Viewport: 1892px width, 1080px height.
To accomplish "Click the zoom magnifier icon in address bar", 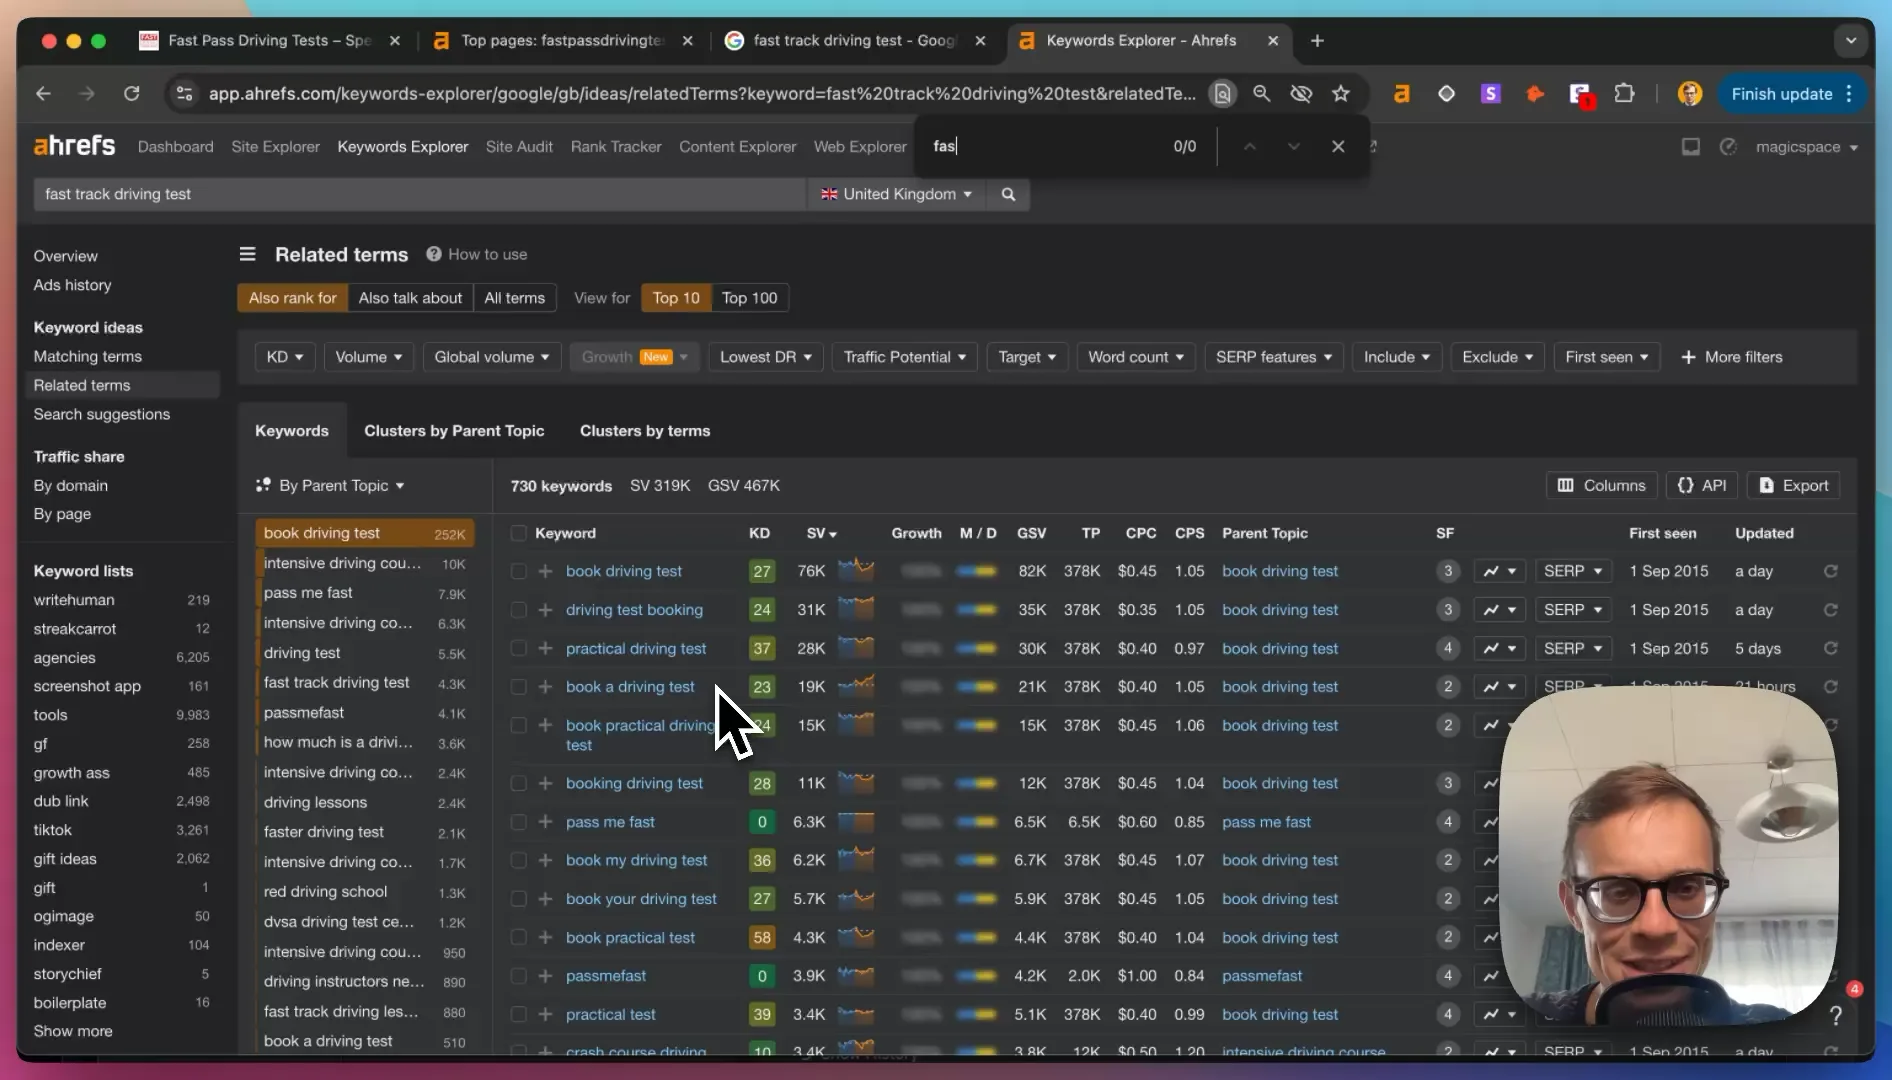I will 1261,93.
